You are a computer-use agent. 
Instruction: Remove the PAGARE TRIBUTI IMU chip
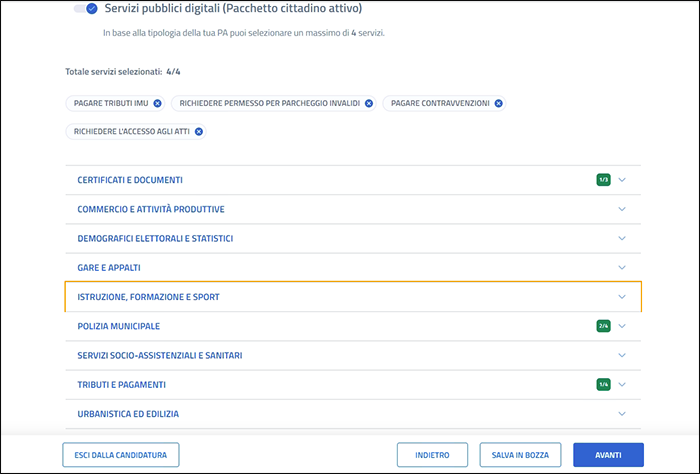(x=159, y=103)
